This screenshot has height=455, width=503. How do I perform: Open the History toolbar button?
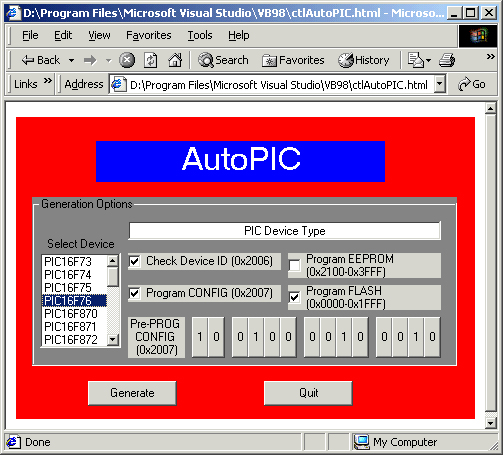click(364, 60)
